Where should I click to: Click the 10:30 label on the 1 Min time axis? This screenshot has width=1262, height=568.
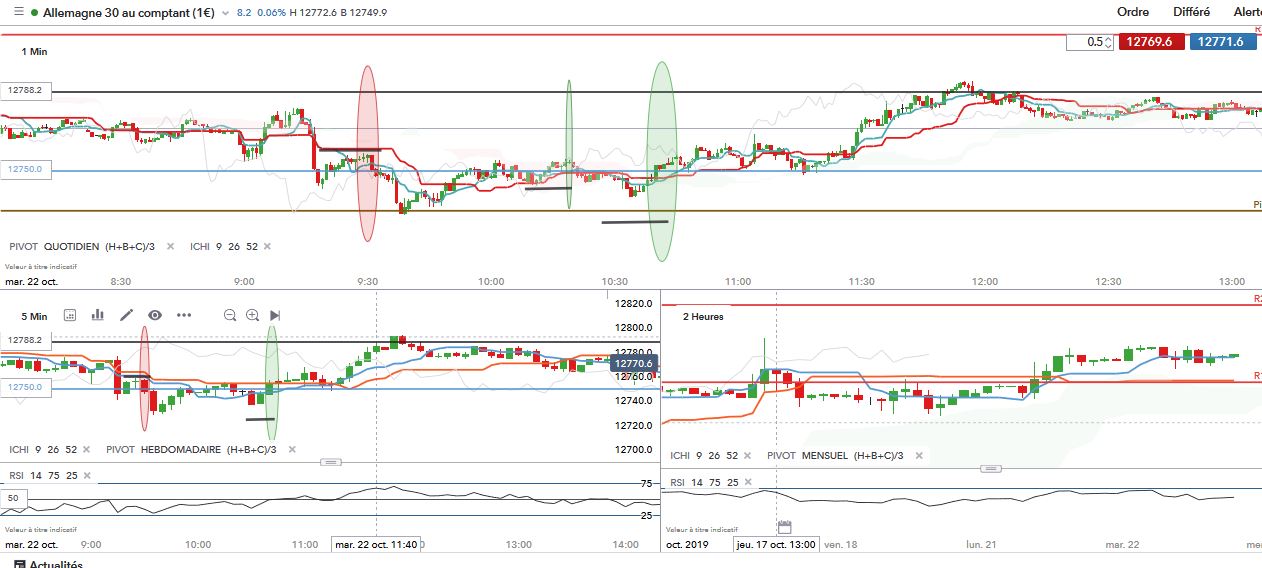point(615,282)
